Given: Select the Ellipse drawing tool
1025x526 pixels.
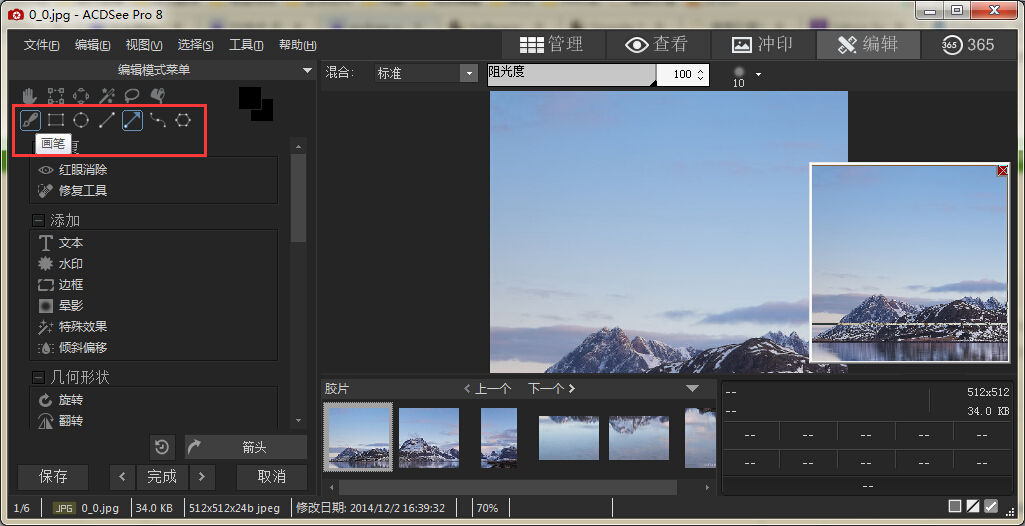Looking at the screenshot, I should coord(81,121).
